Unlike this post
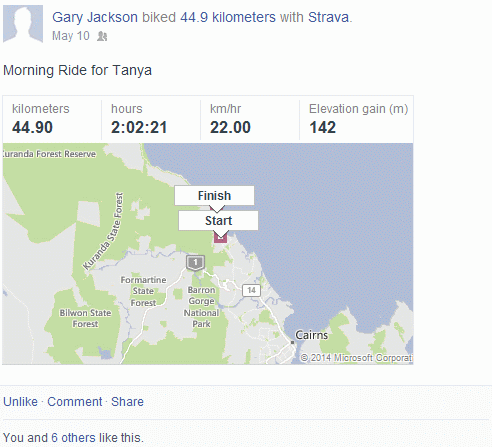Image resolution: width=492 pixels, height=447 pixels. point(20,402)
